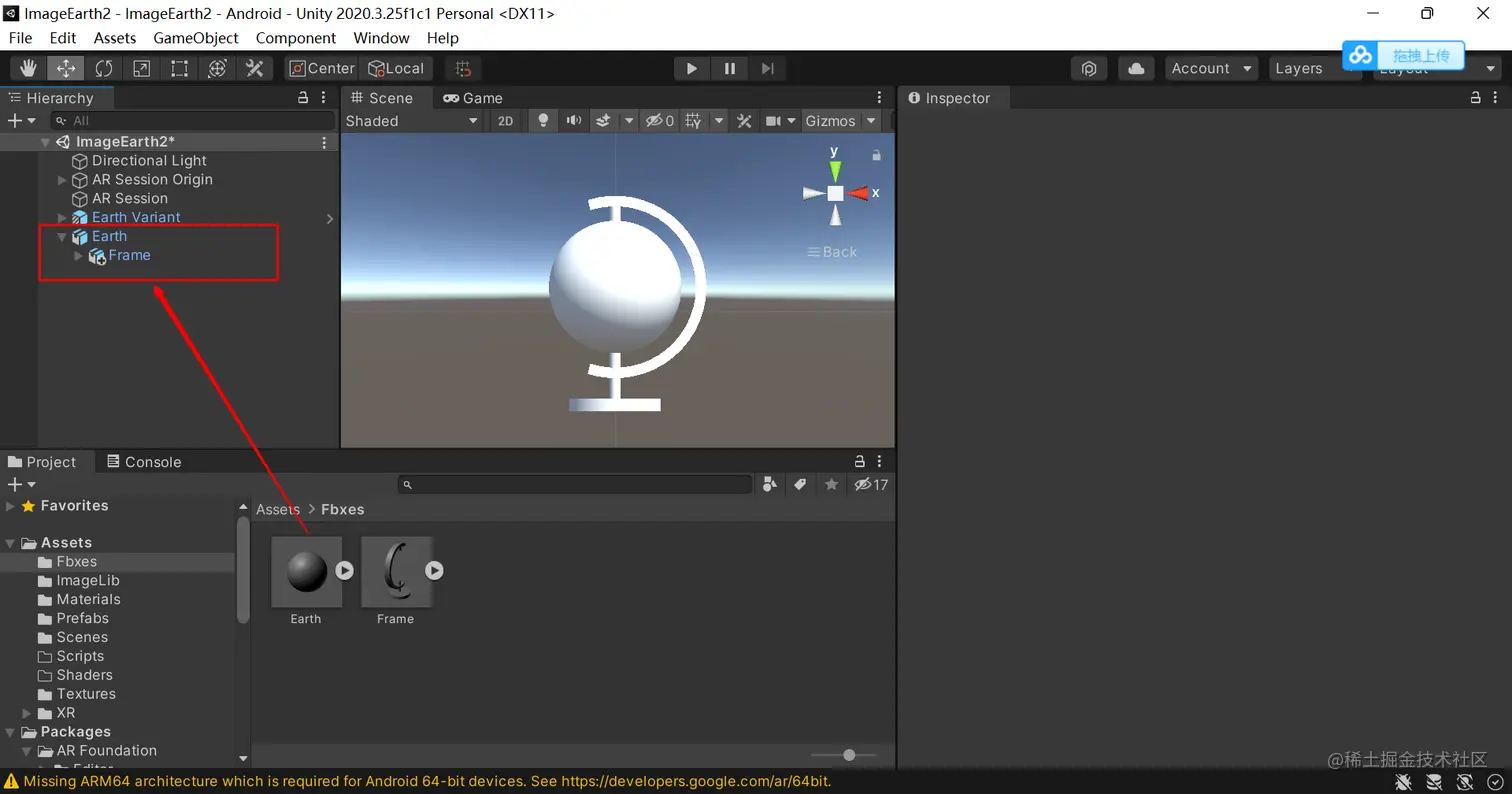Search by type in Project panel
The height and width of the screenshot is (794, 1512).
coord(770,485)
